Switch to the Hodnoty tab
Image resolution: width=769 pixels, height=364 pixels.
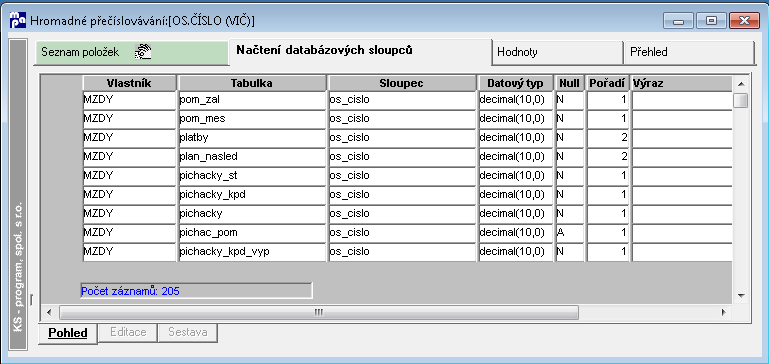tap(557, 52)
